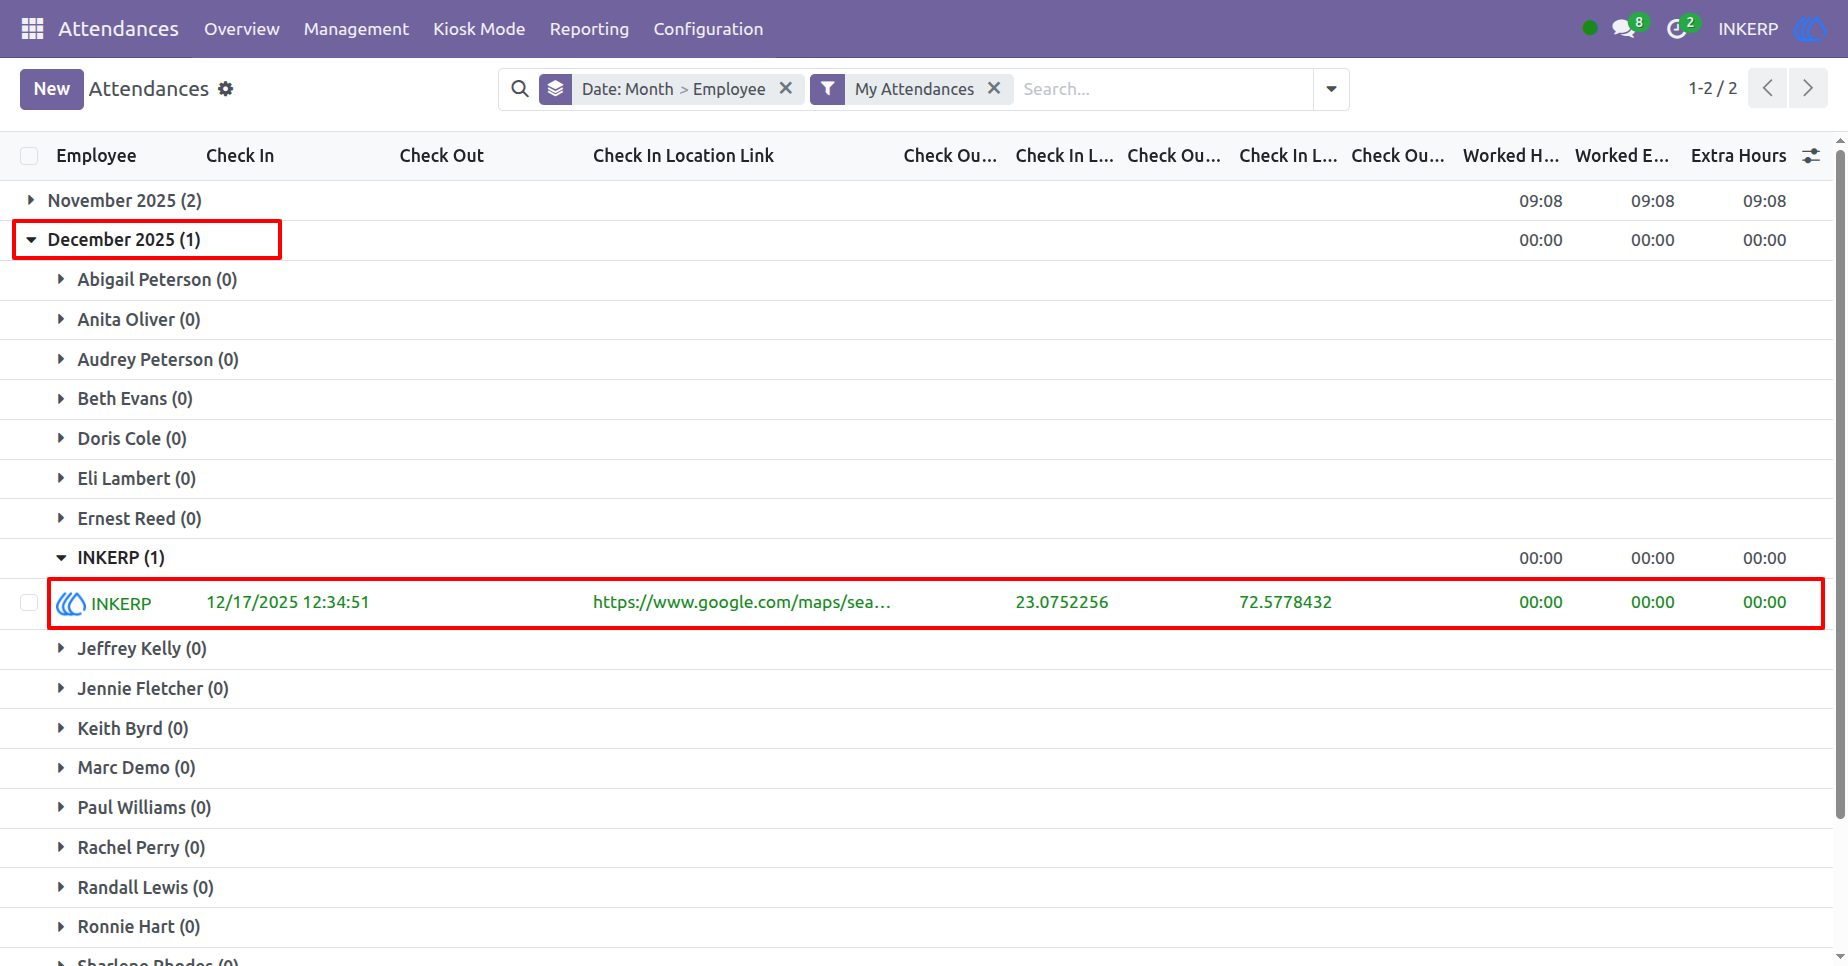This screenshot has height=966, width=1848.
Task: Open the Reporting menu
Action: point(589,29)
